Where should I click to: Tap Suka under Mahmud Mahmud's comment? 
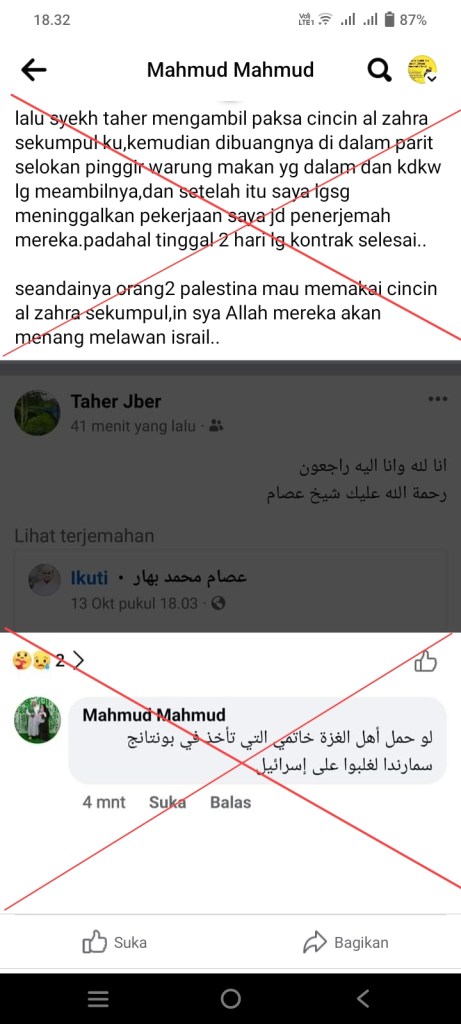167,801
